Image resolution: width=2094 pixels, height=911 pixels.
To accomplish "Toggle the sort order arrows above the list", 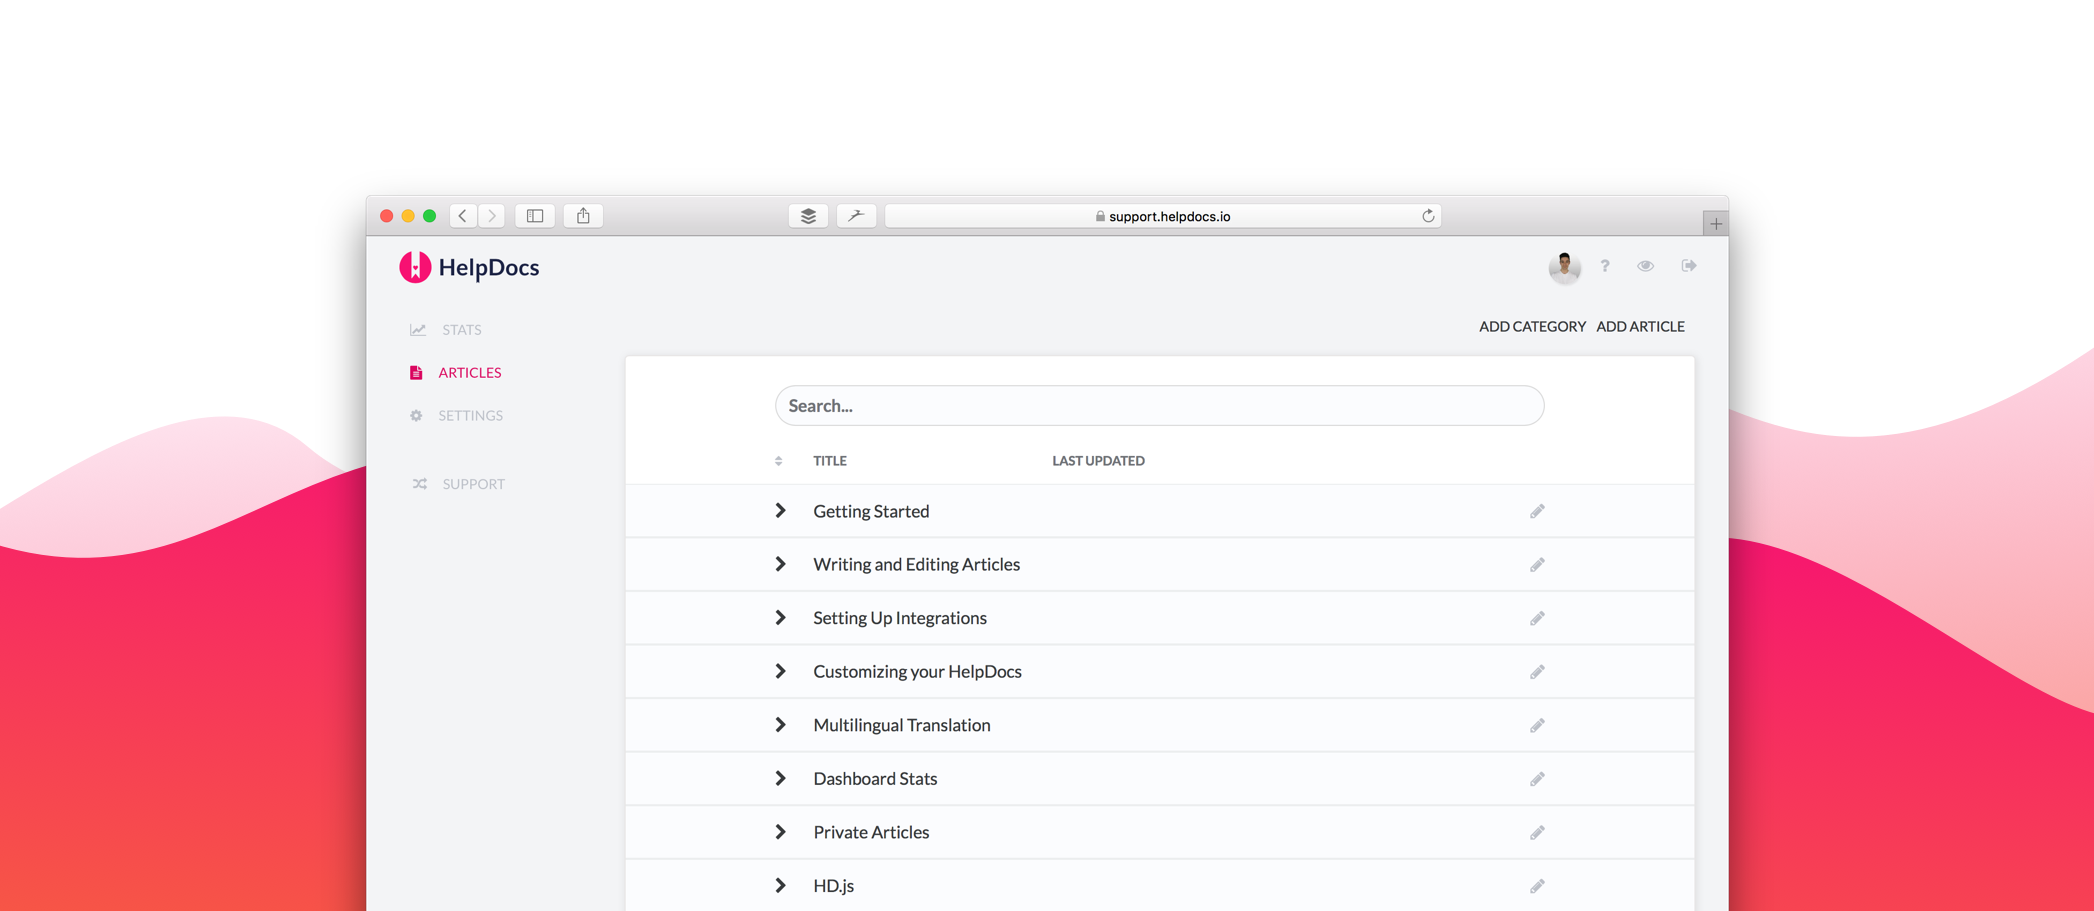I will click(779, 460).
